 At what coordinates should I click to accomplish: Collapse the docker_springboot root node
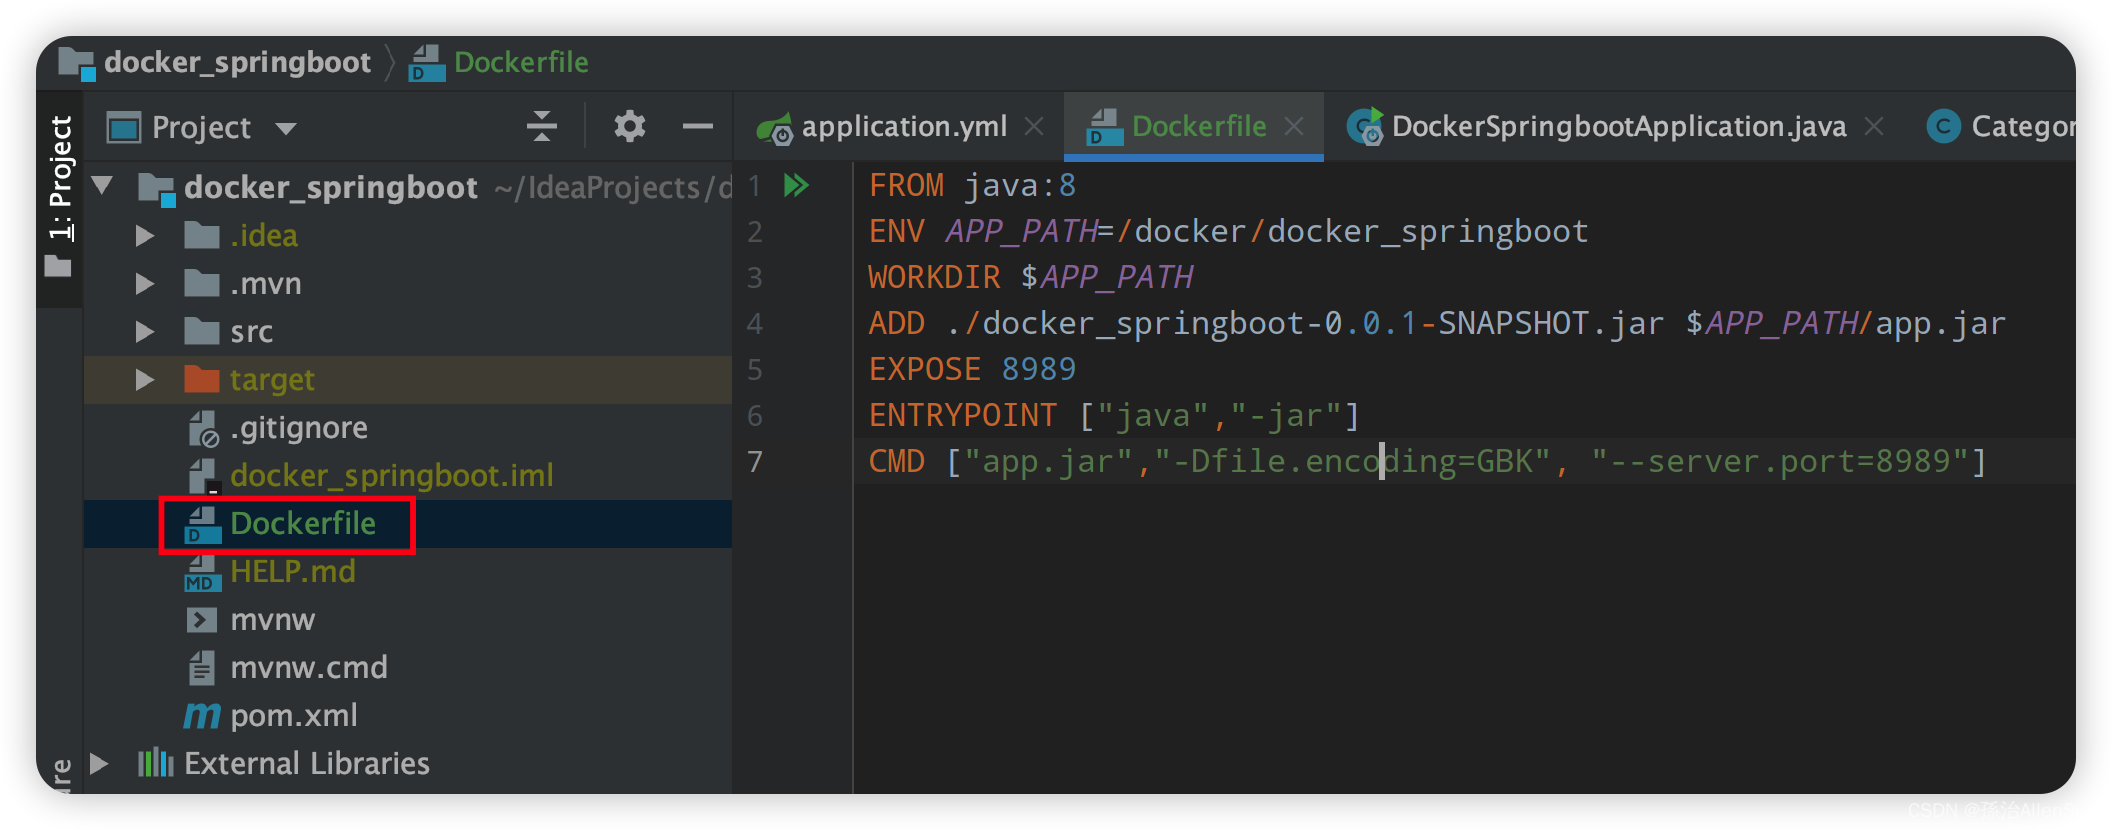pyautogui.click(x=101, y=186)
